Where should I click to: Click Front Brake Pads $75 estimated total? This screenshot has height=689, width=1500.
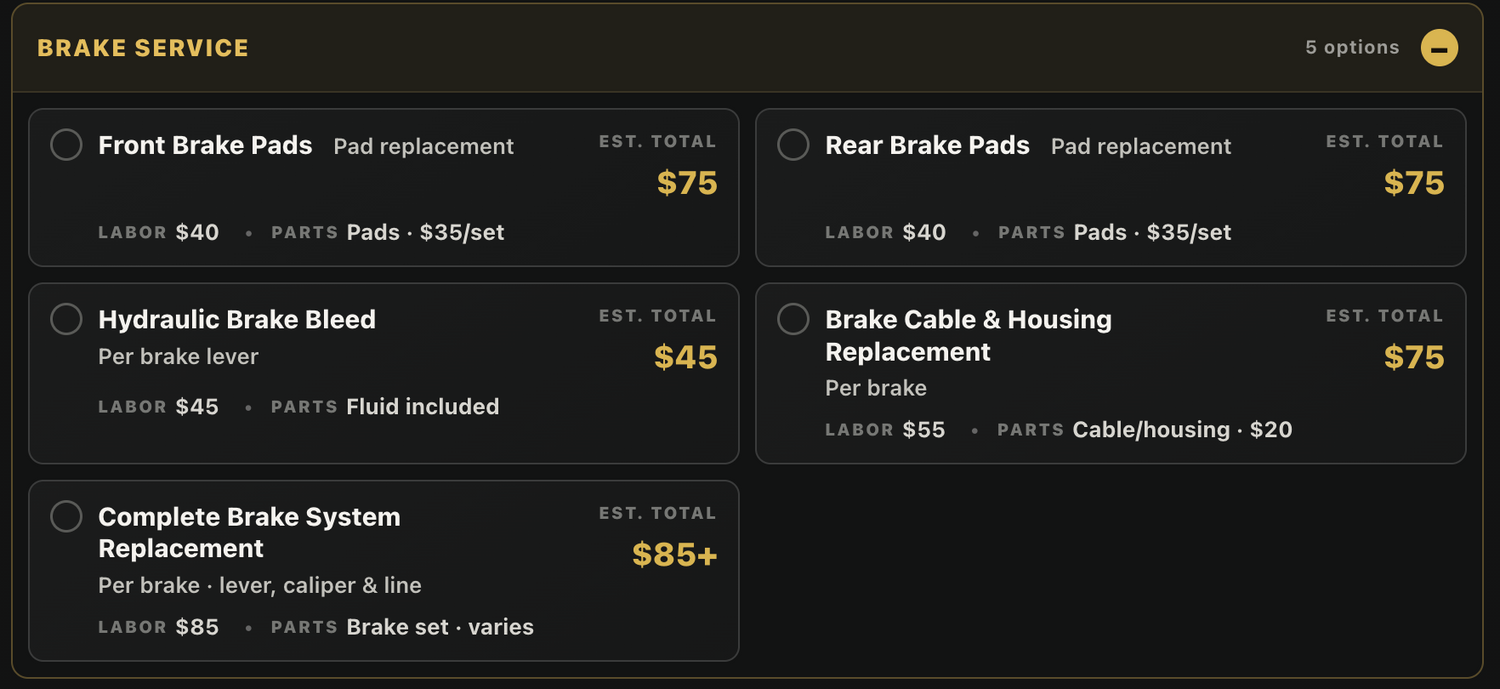687,183
